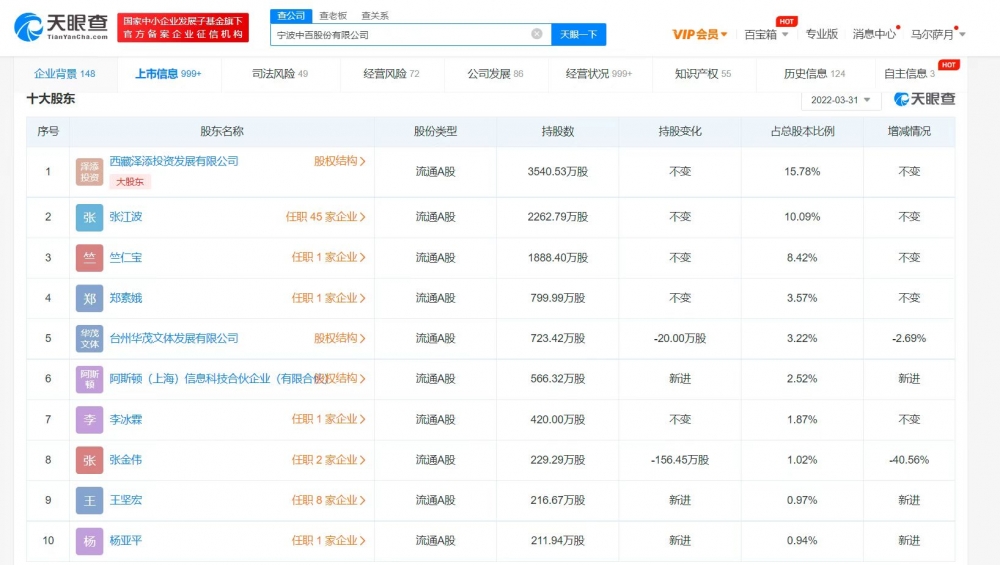Open 任职 1 家企业 for 李冰霖
This screenshot has height=565, width=1000.
(x=328, y=419)
